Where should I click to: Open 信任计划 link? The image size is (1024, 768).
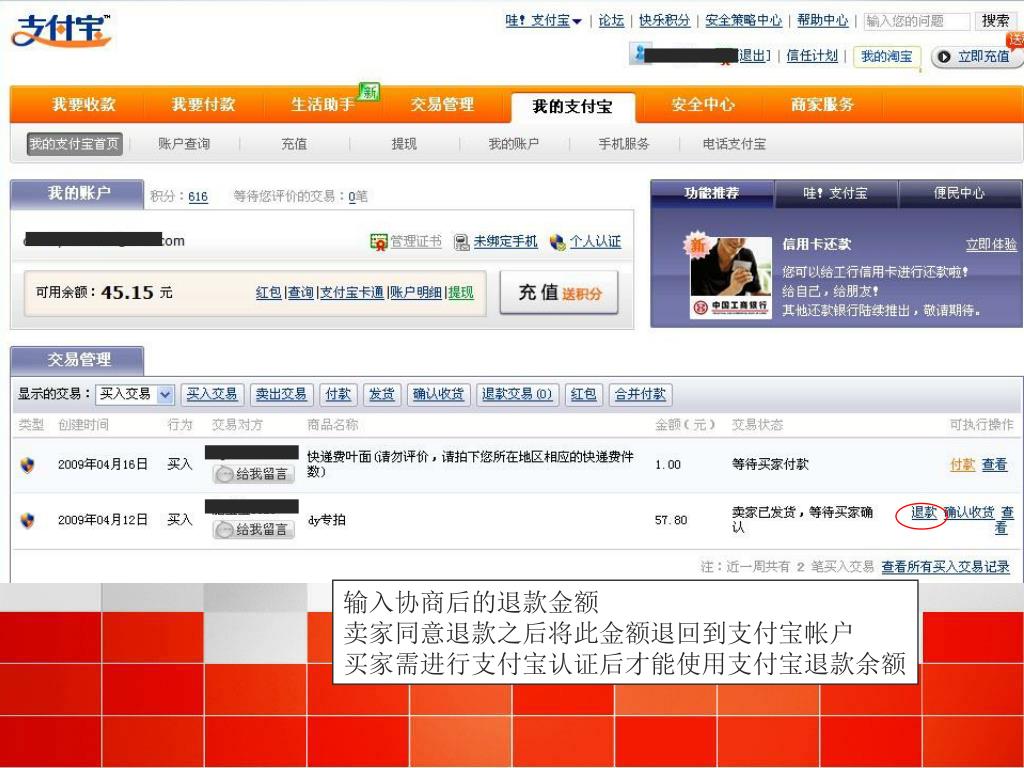[812, 56]
